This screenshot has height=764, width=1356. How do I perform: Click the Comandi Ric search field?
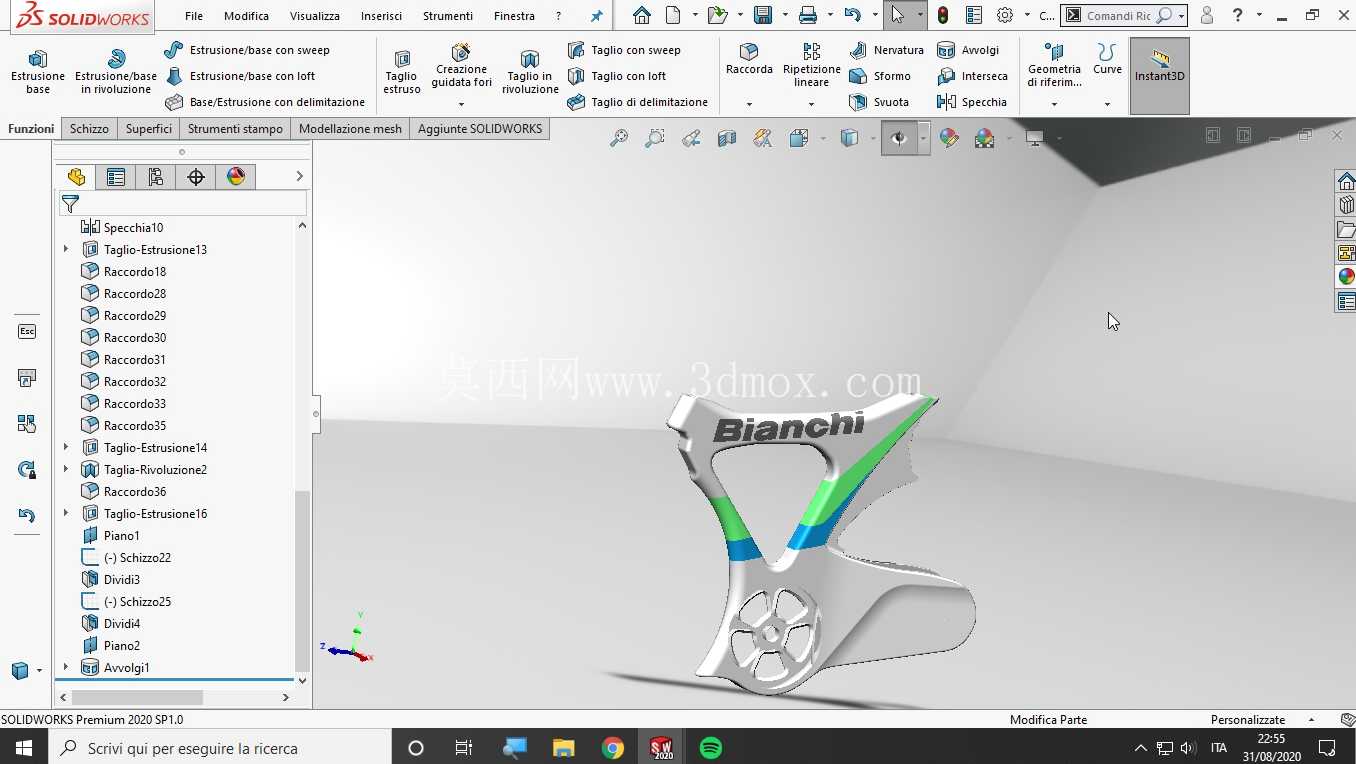coord(1120,16)
